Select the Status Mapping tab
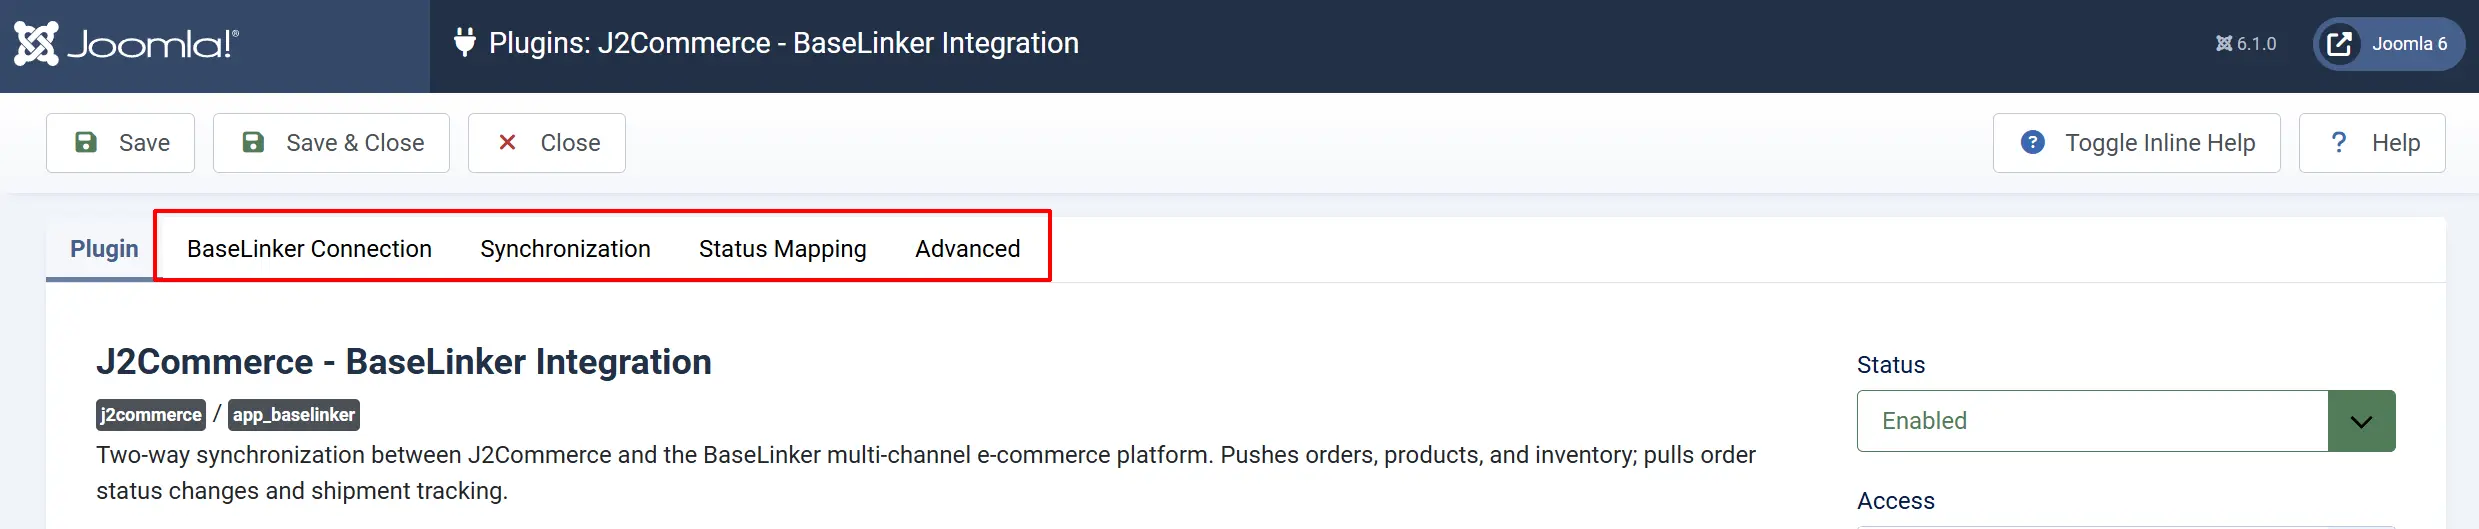The height and width of the screenshot is (529, 2479). (782, 248)
